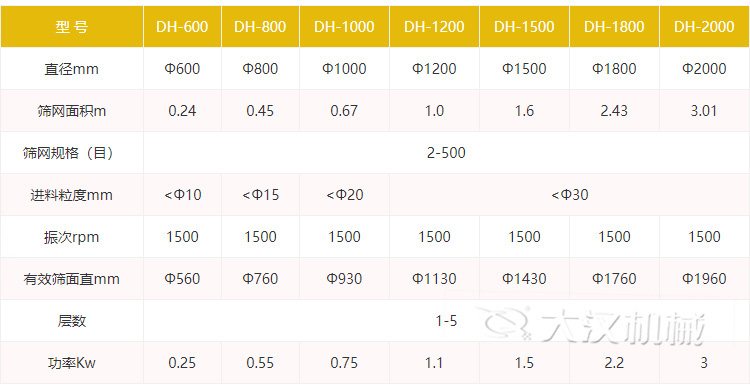750x387 pixels.
Task: Select the DH-800 column header
Action: (261, 26)
